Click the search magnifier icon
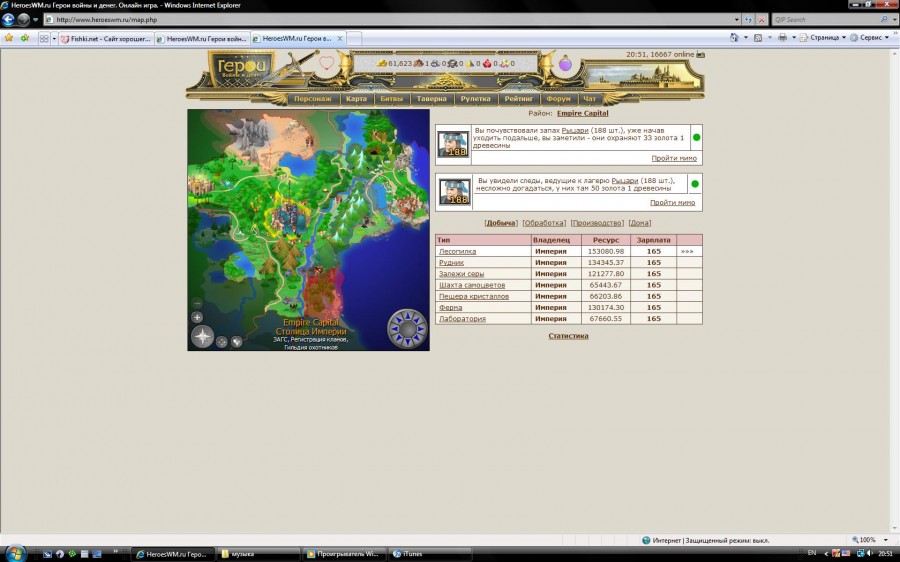This screenshot has width=900, height=562. click(884, 20)
